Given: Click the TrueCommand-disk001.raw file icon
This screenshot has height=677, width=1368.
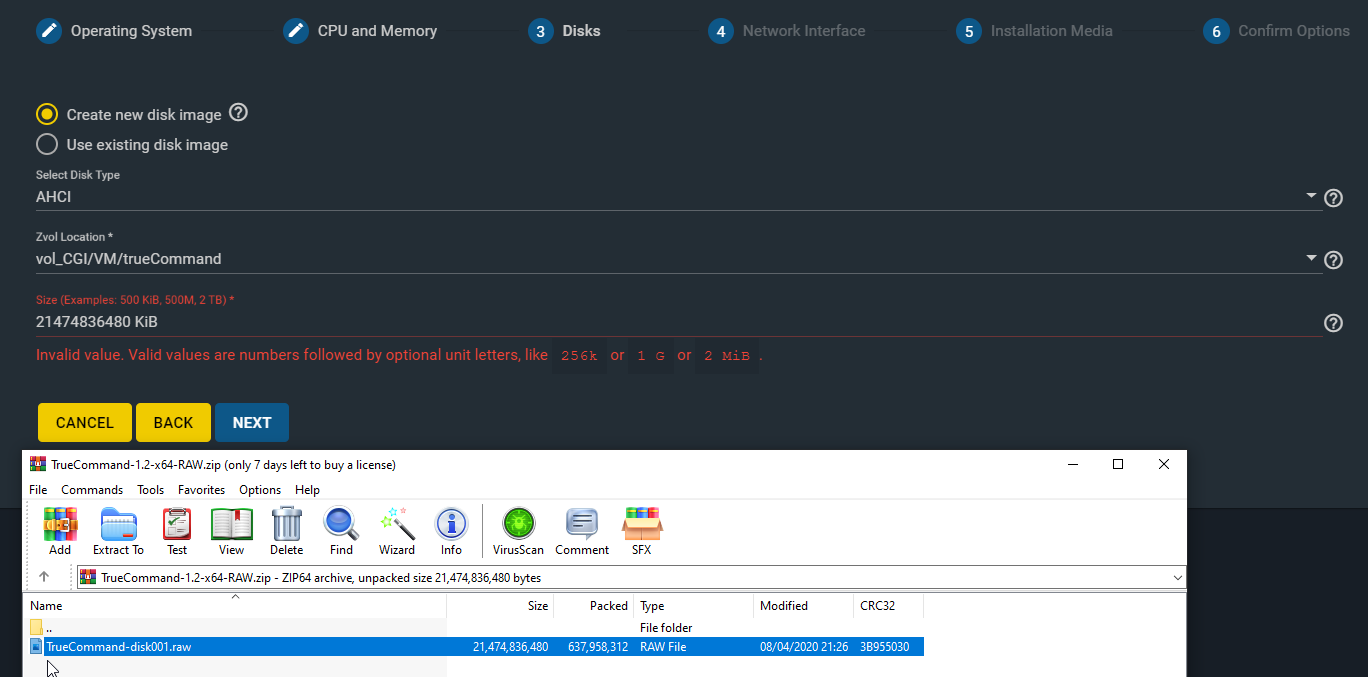Looking at the screenshot, I should click(x=37, y=647).
